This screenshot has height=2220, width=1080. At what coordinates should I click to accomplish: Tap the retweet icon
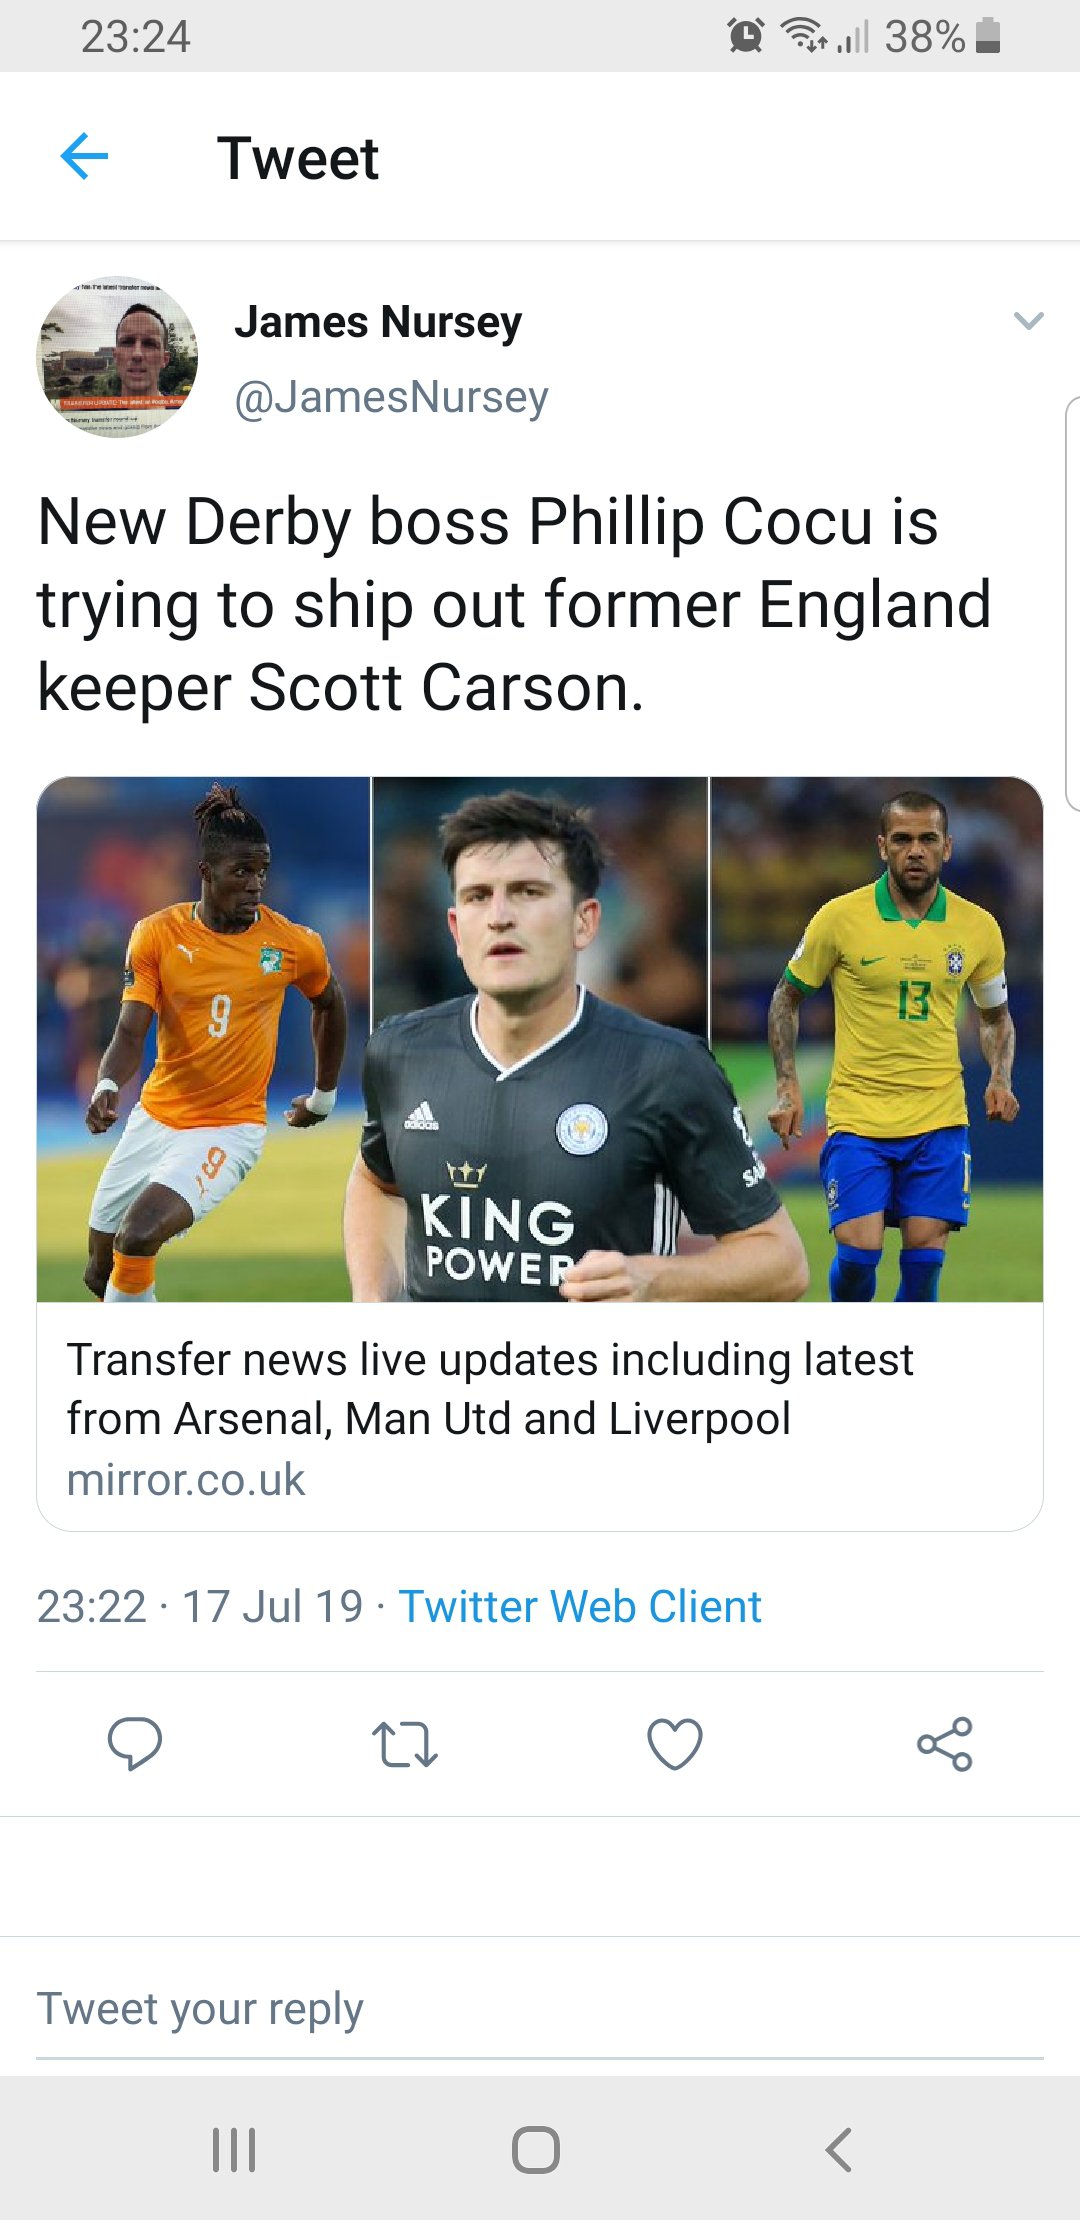point(404,1744)
